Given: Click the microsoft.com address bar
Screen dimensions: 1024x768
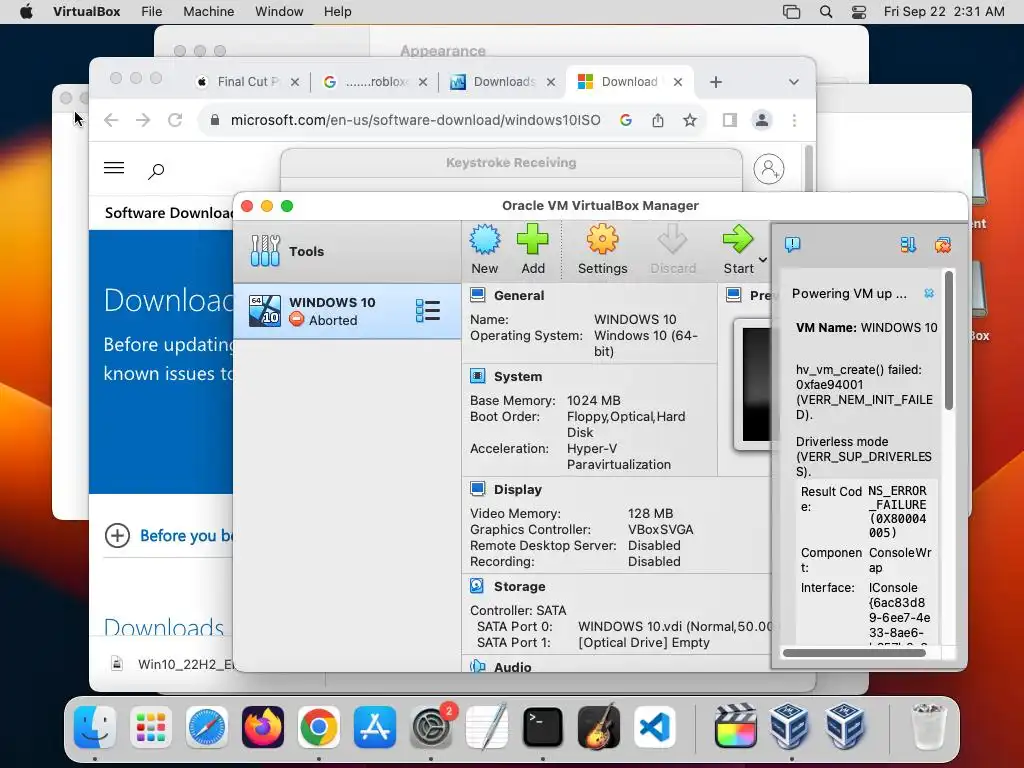Looking at the screenshot, I should tap(415, 120).
